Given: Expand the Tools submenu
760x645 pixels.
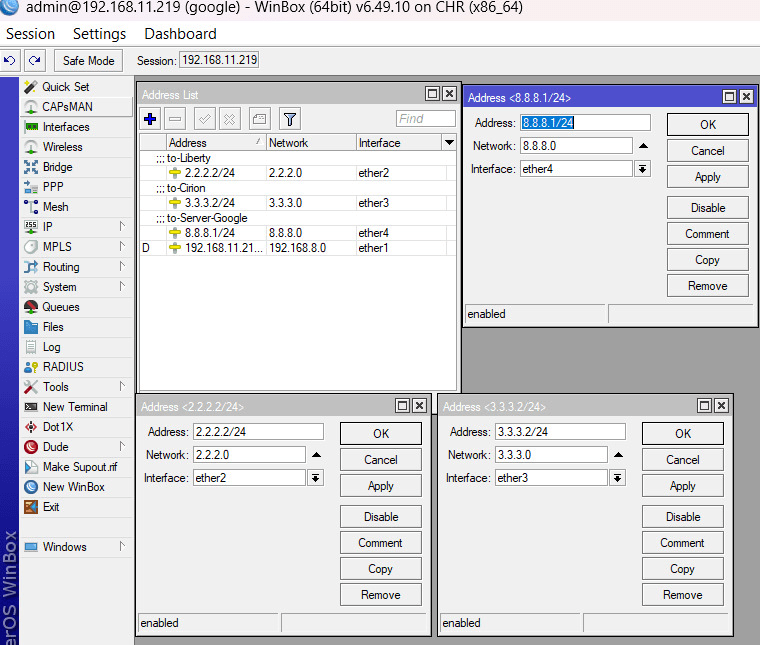Looking at the screenshot, I should [x=77, y=387].
